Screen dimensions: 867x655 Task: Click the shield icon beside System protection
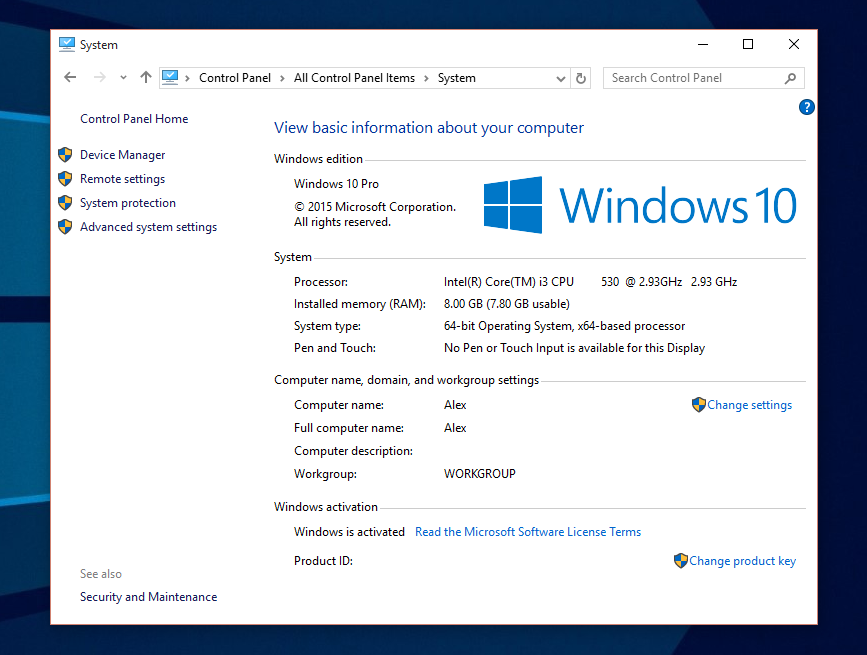tap(65, 203)
